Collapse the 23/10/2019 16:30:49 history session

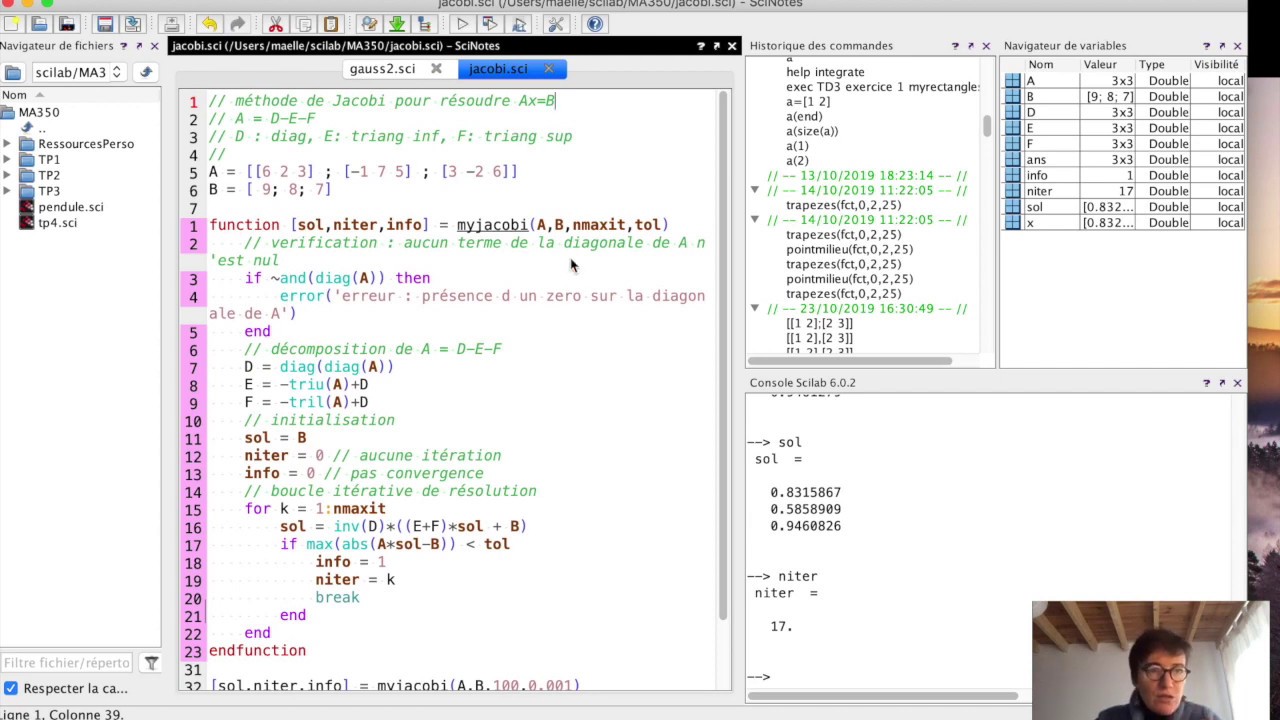pos(755,309)
